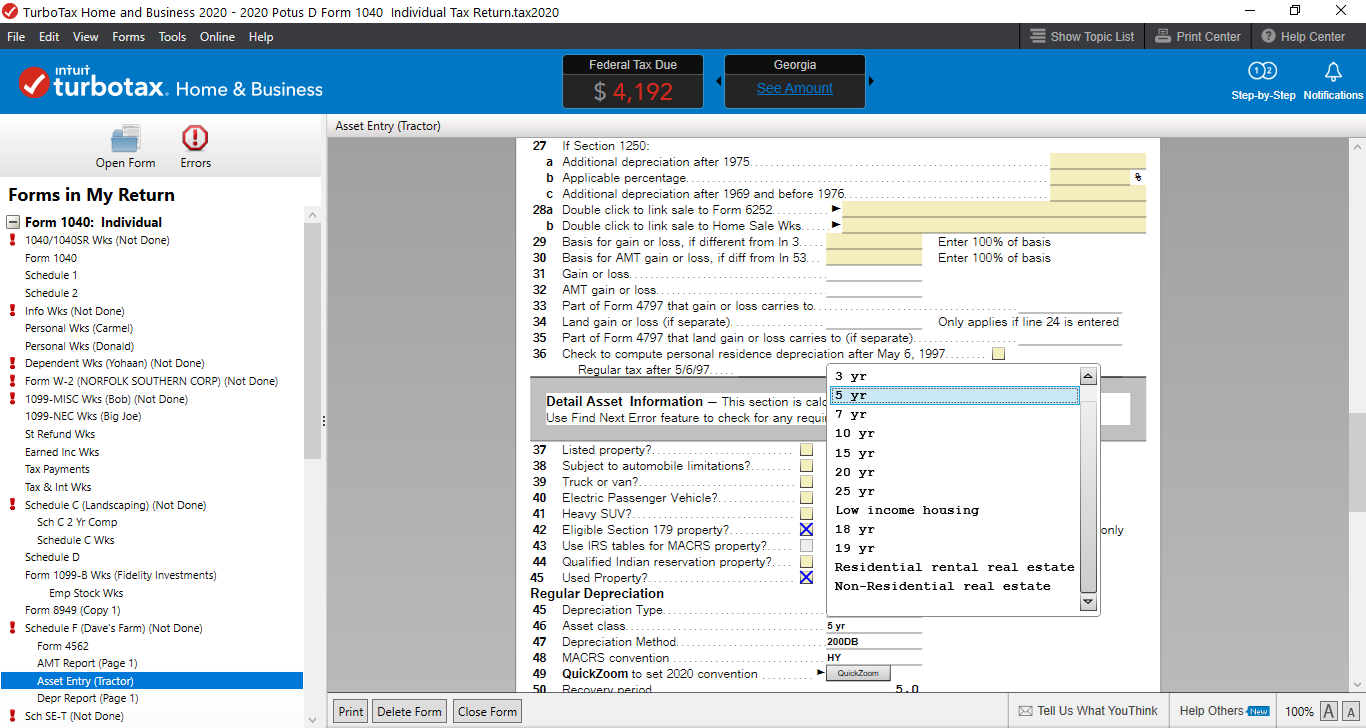This screenshot has height=728, width=1366.
Task: Open the Tools menu
Action: [x=172, y=37]
